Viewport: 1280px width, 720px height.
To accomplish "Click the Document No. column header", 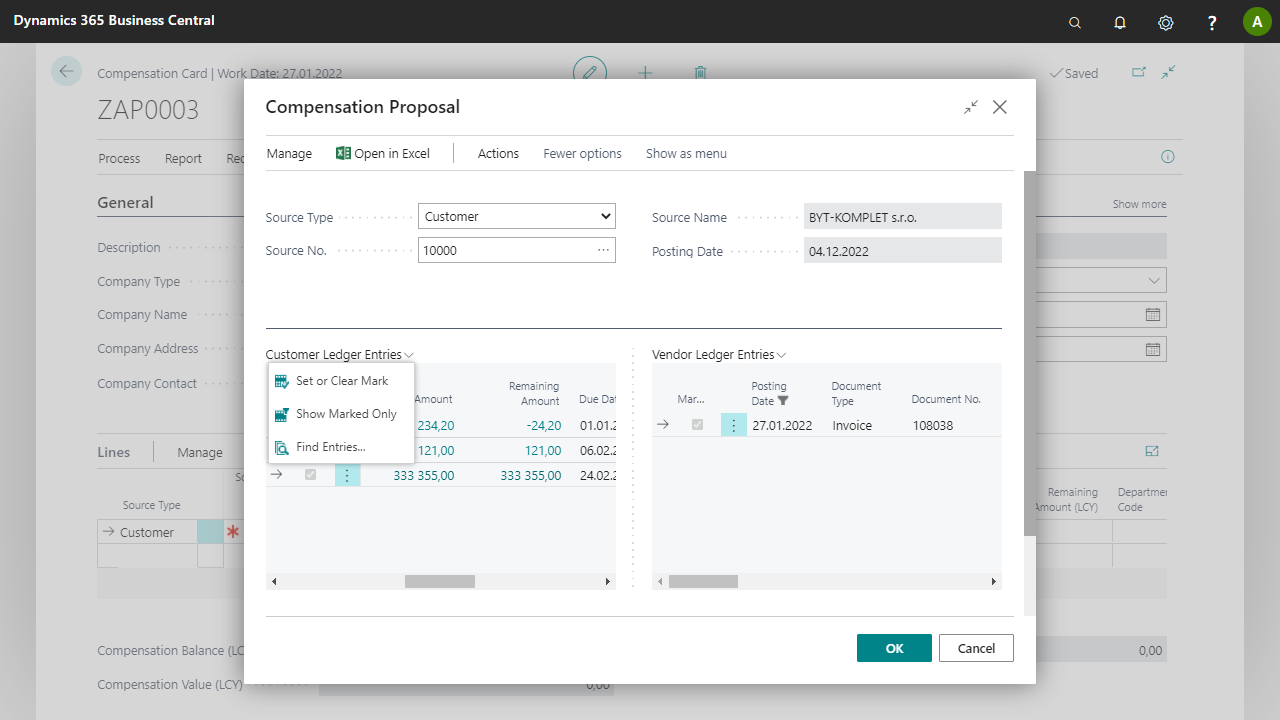I will click(946, 399).
